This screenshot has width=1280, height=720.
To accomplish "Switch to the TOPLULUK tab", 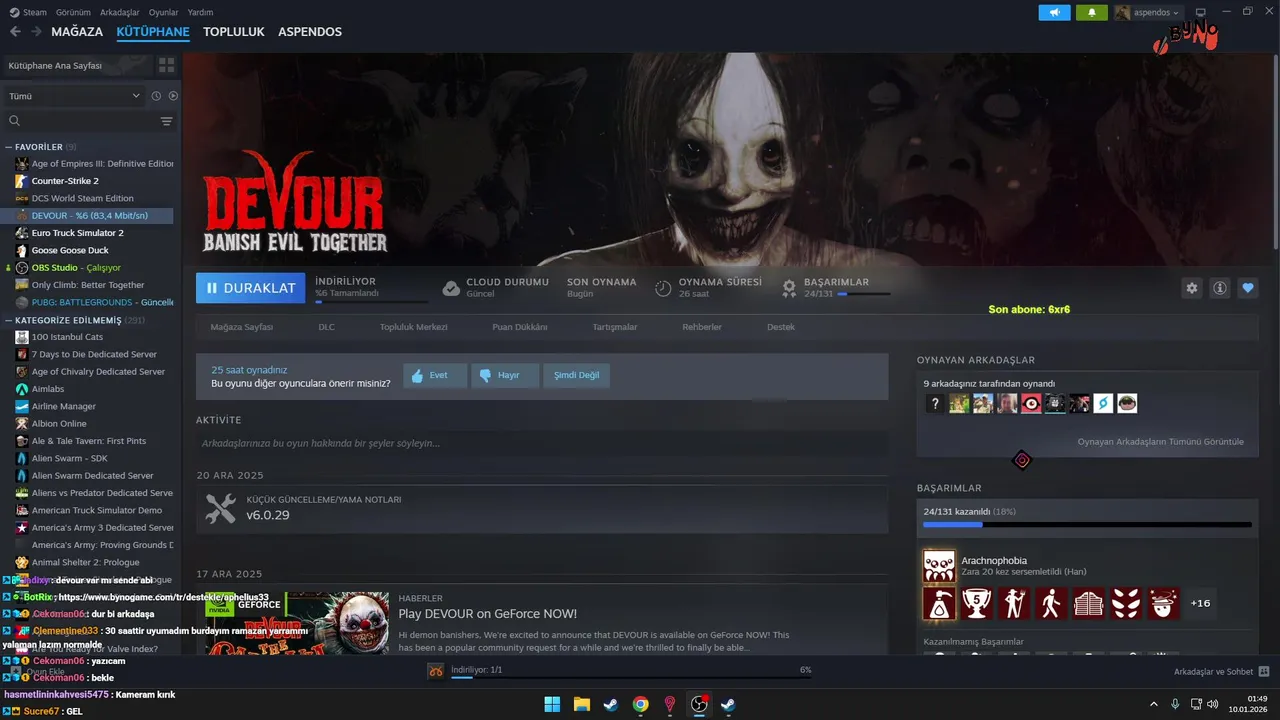I will [234, 32].
